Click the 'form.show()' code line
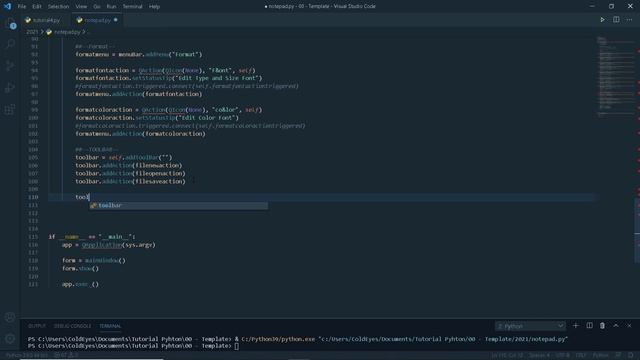 (x=80, y=269)
